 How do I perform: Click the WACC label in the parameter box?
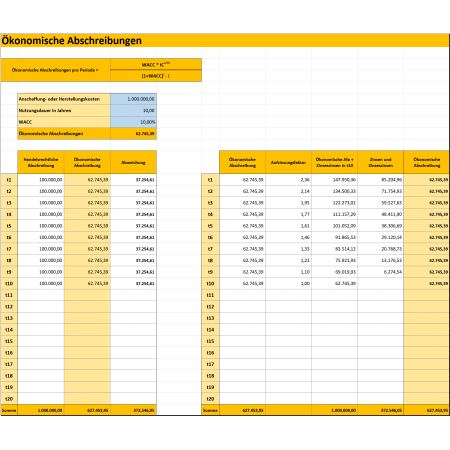click(64, 122)
